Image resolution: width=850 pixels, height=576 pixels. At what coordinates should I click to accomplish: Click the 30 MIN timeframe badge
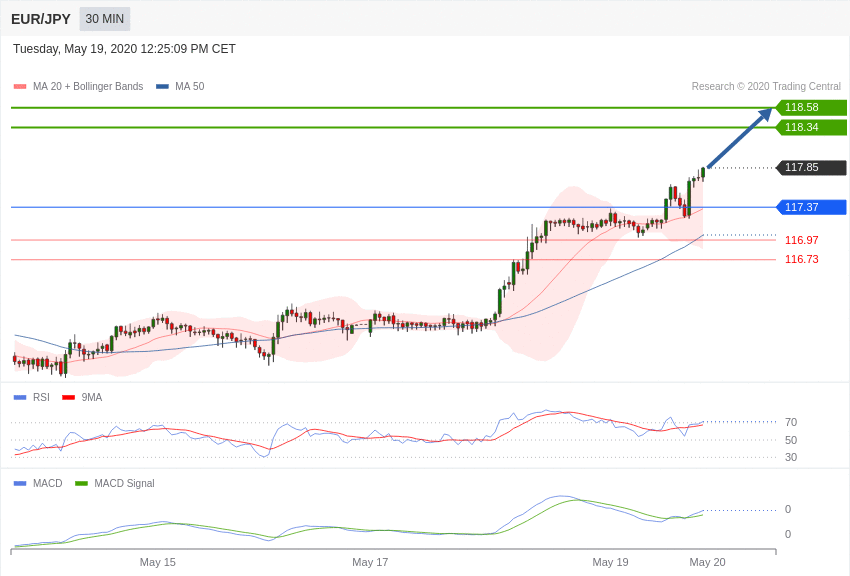click(105, 19)
